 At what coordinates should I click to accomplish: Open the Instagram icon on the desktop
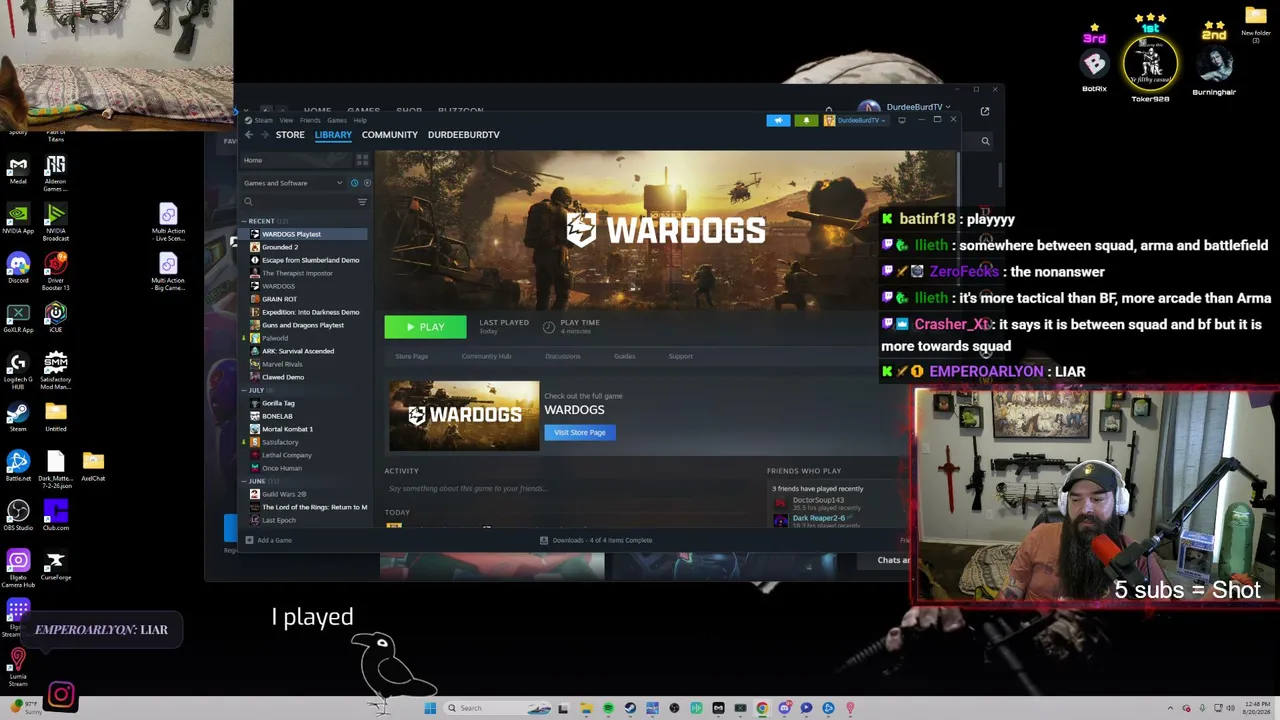pyautogui.click(x=61, y=695)
